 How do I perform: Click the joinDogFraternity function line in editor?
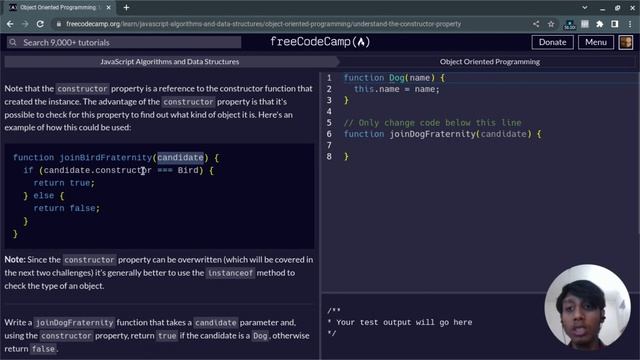tap(442, 134)
